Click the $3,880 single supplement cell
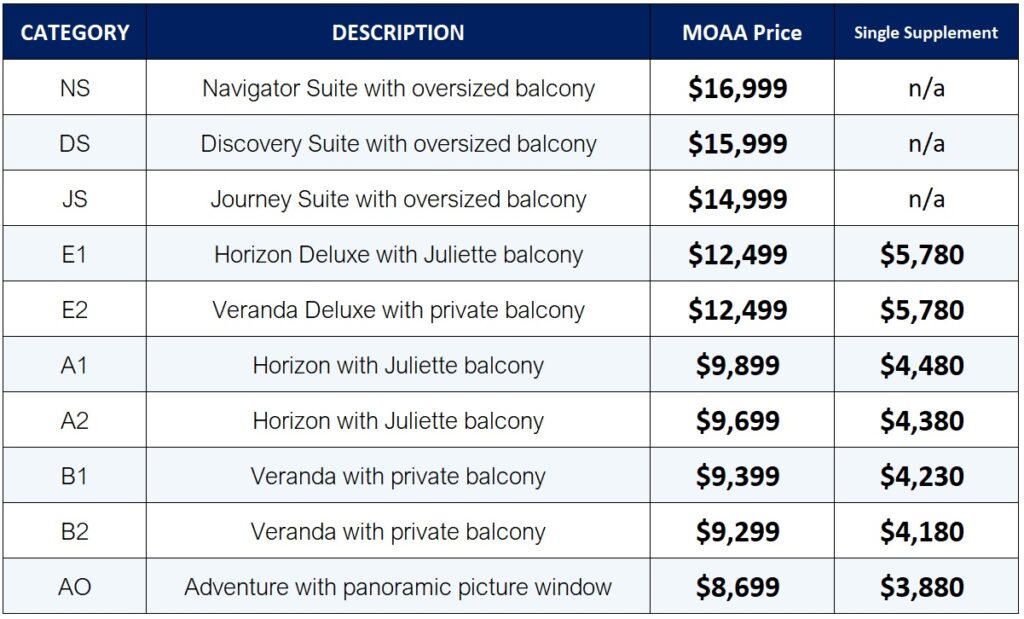The image size is (1024, 619). tap(921, 587)
